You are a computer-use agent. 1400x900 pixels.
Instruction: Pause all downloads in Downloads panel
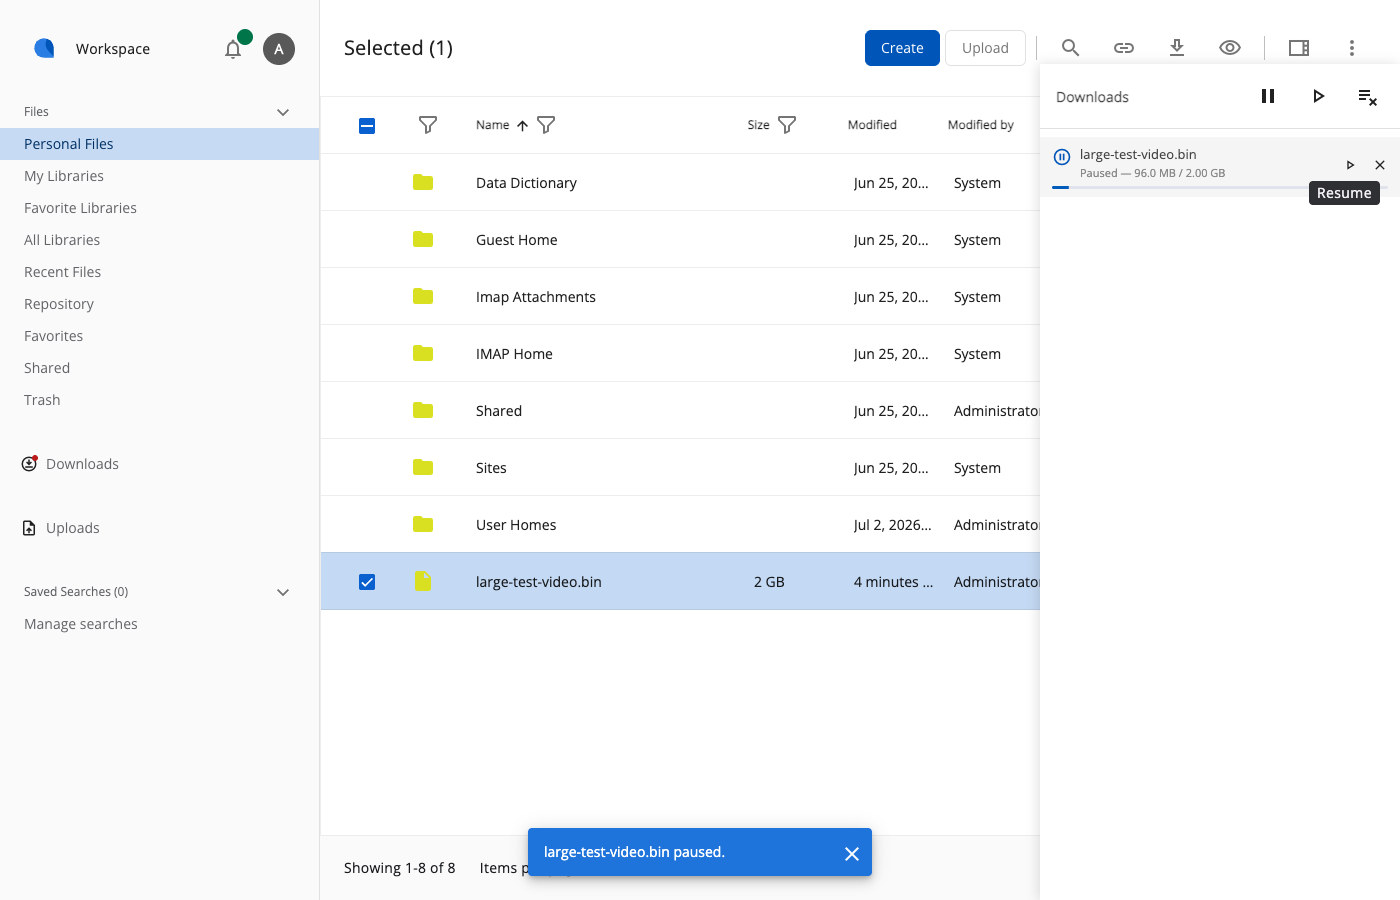coord(1268,96)
